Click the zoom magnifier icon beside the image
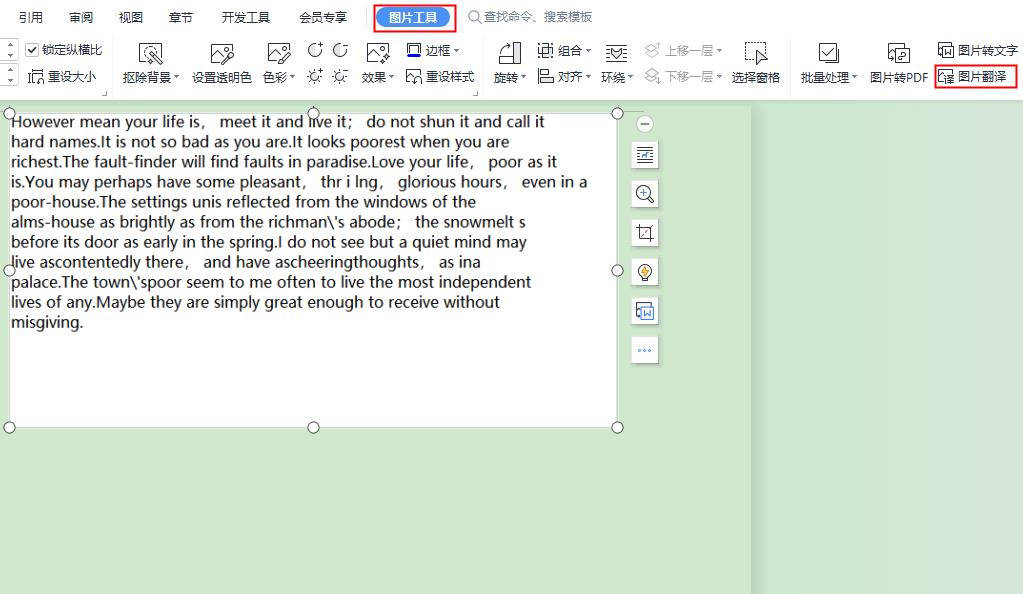The image size is (1023, 594). click(645, 194)
